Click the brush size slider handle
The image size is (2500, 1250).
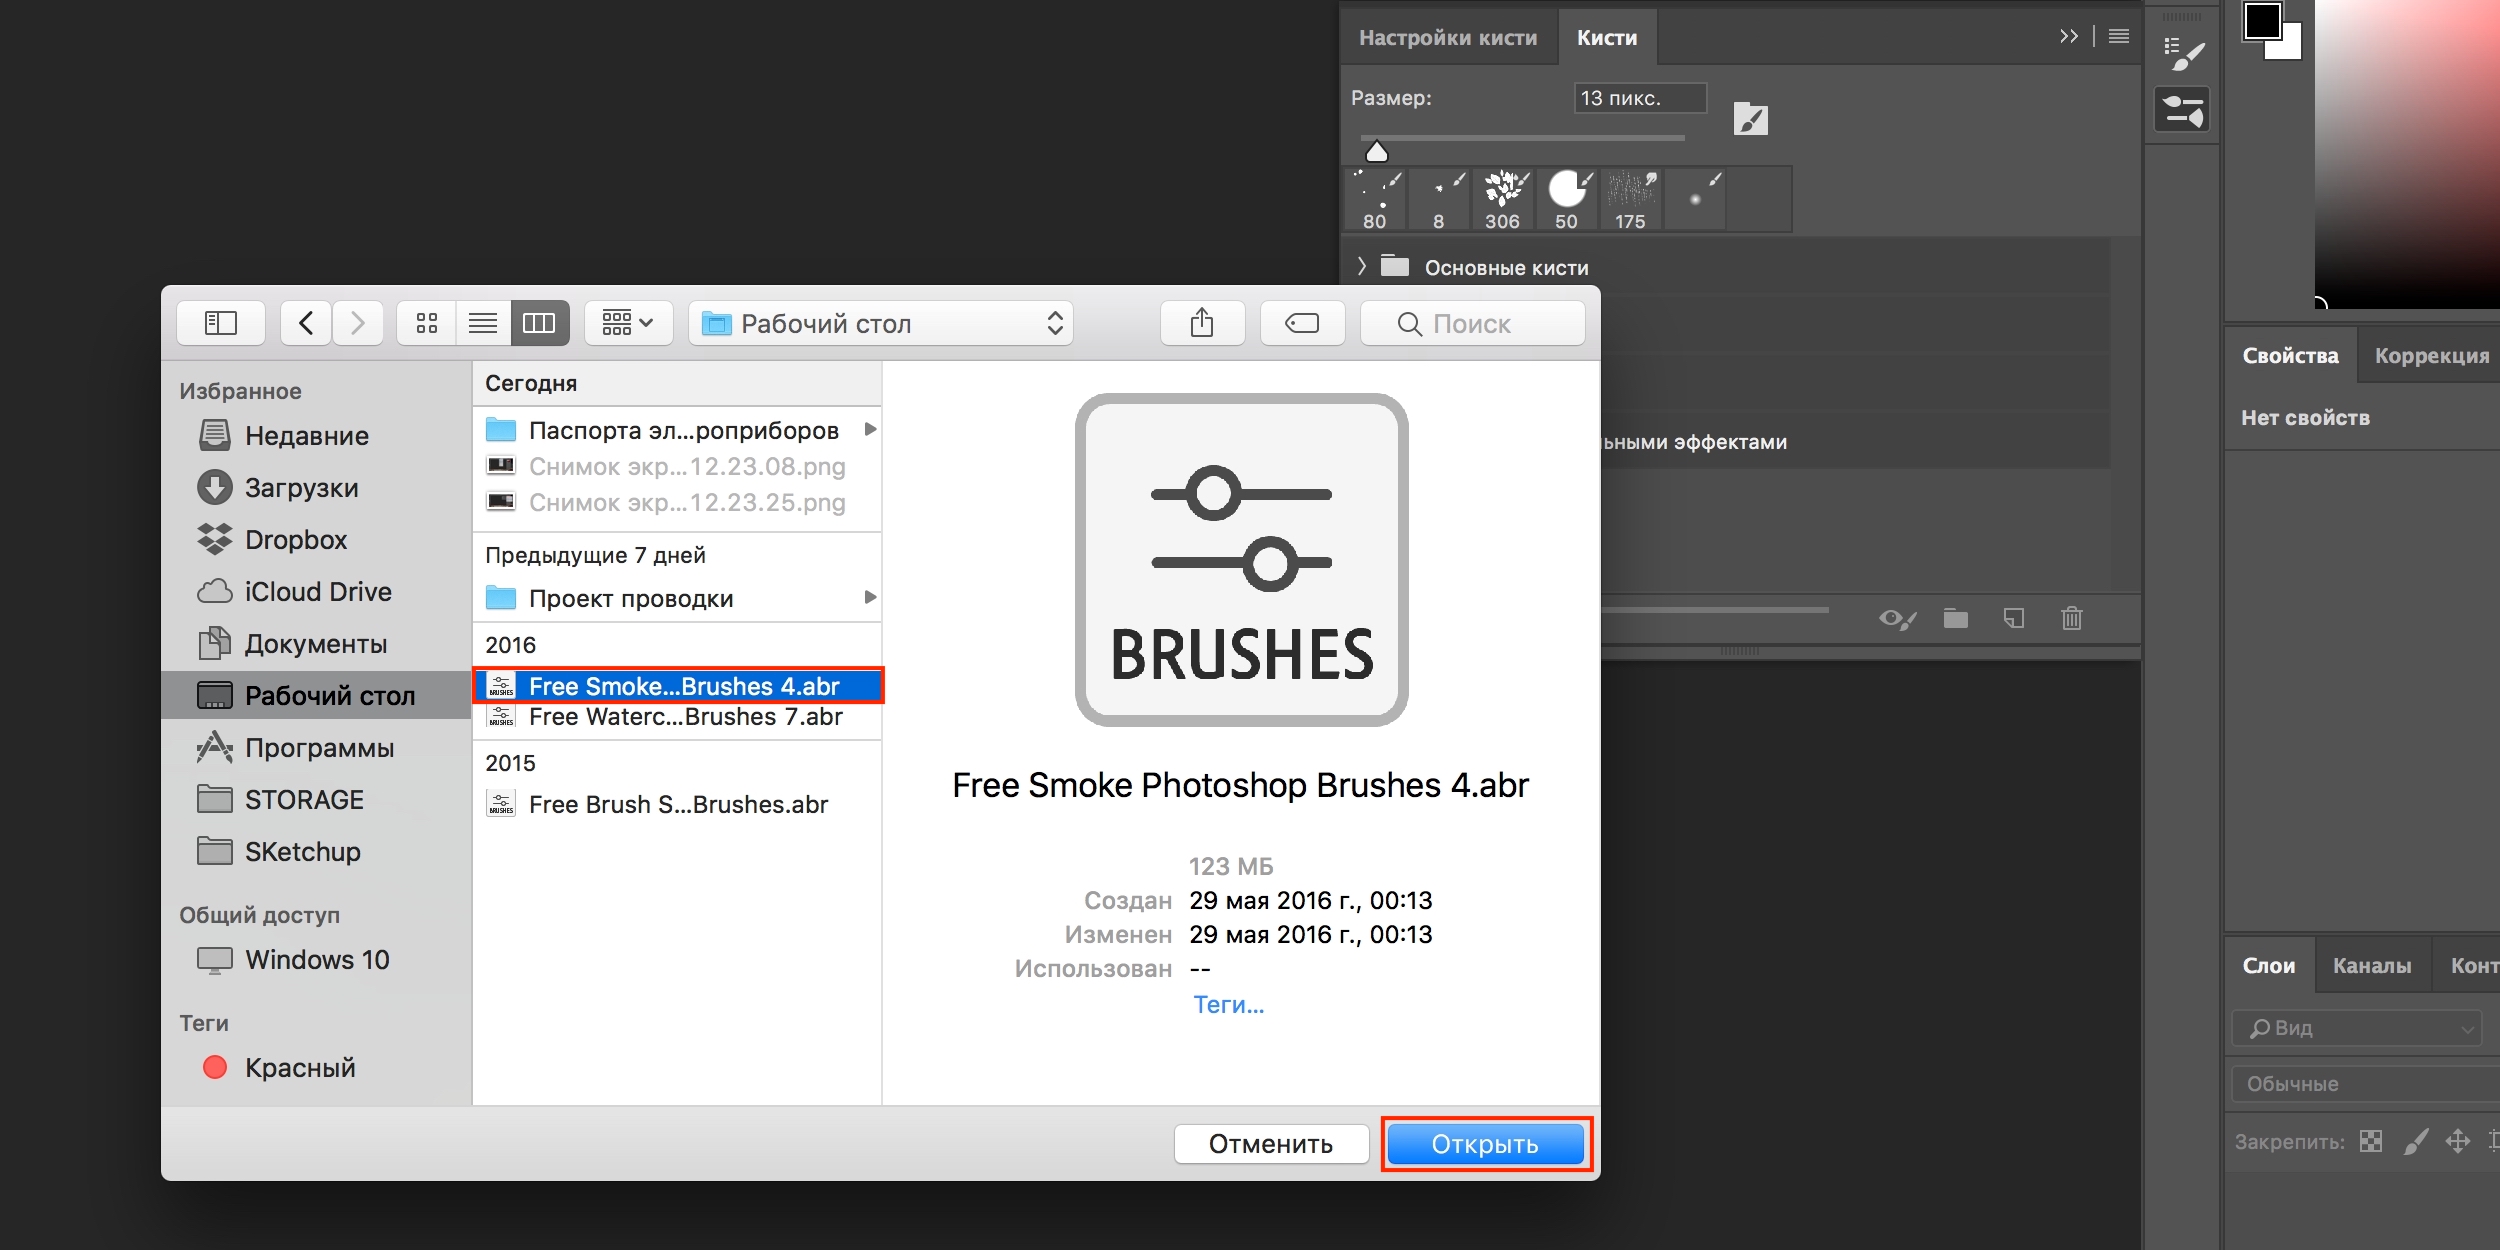pyautogui.click(x=1377, y=152)
